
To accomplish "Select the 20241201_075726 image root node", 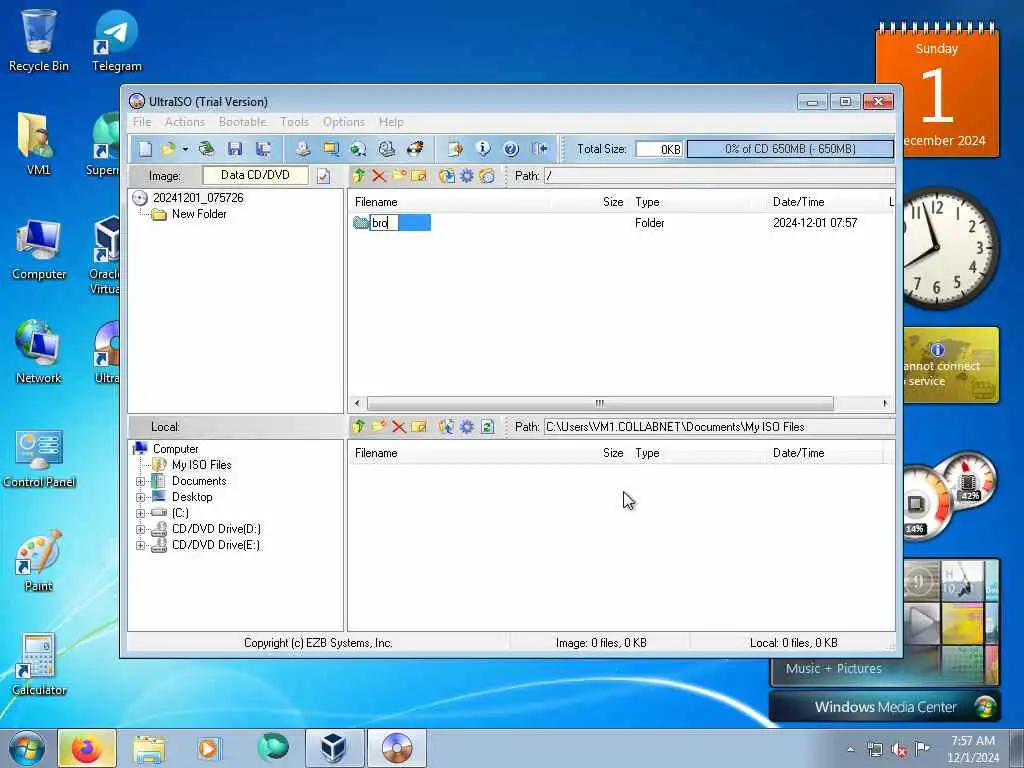I will point(198,198).
